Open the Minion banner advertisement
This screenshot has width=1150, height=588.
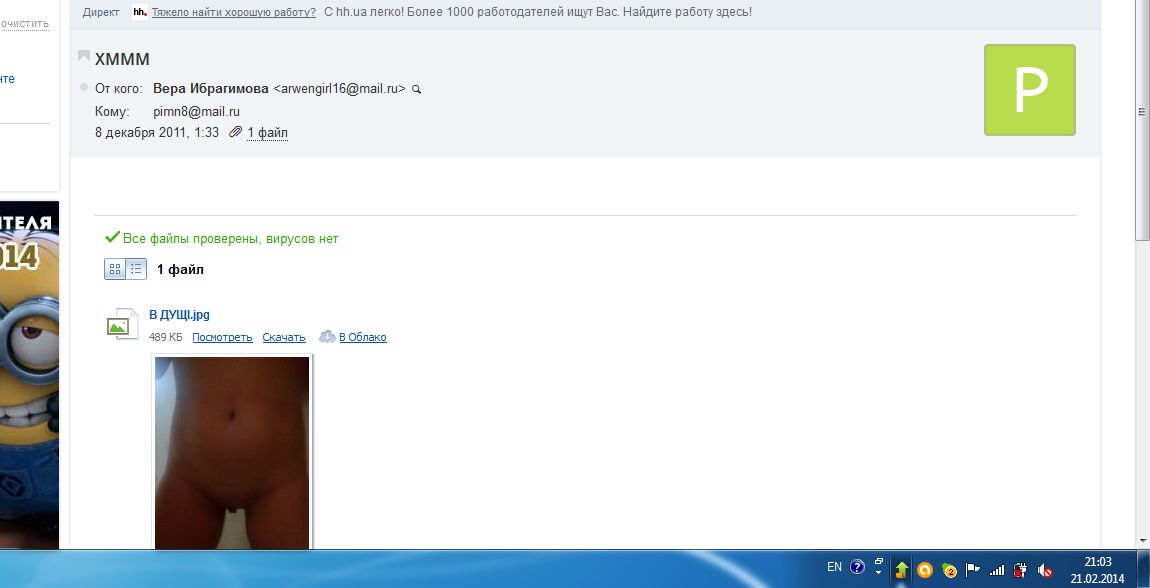(x=29, y=375)
